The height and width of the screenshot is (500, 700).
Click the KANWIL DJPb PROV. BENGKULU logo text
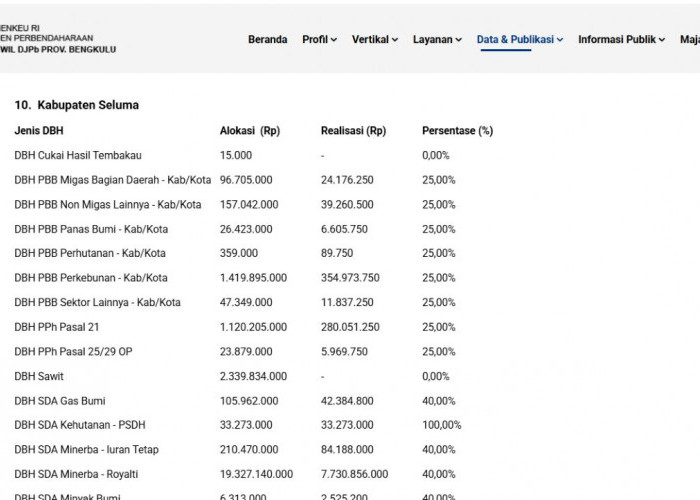(58, 50)
